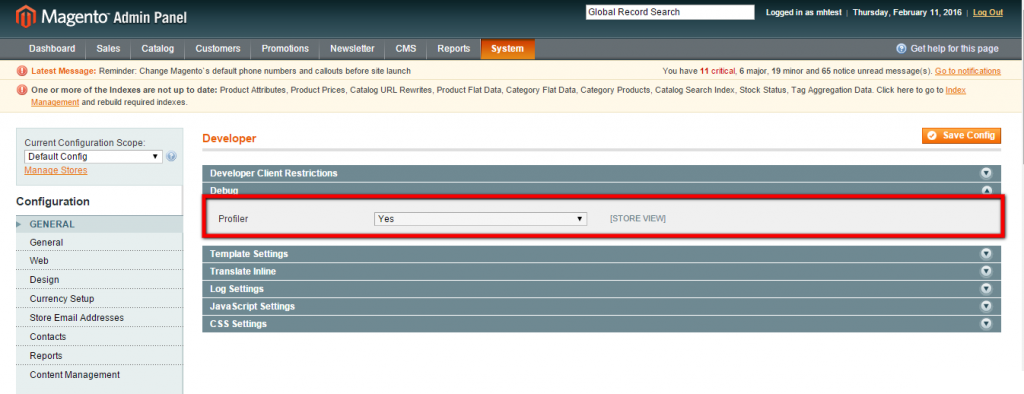Click the Profiler field label
Image resolution: width=1024 pixels, height=394 pixels.
233,219
